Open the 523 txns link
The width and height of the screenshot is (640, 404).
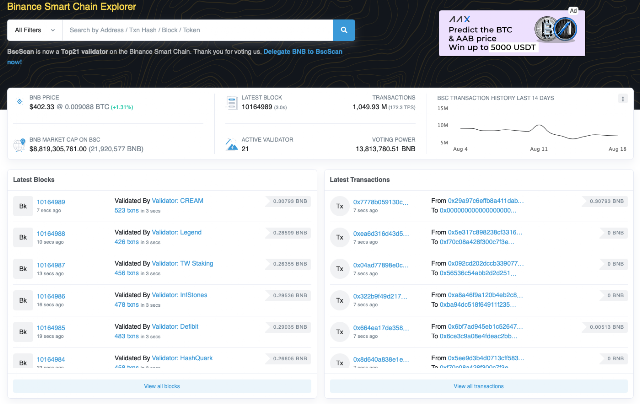click(127, 211)
